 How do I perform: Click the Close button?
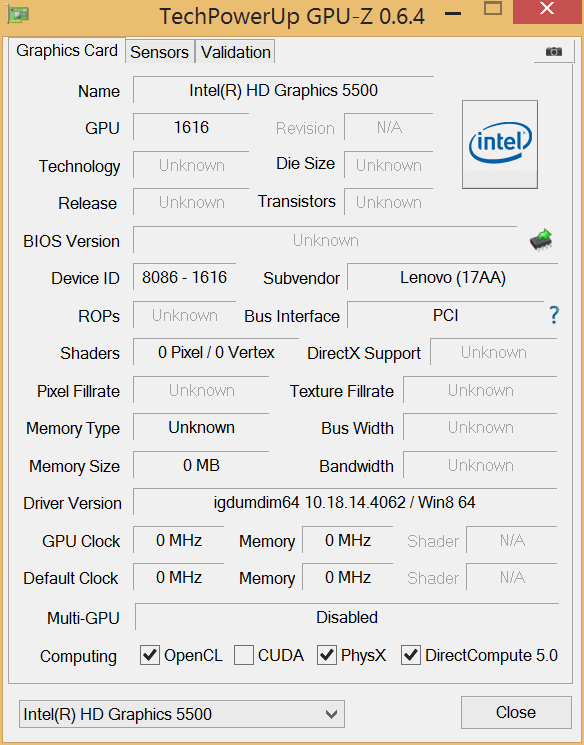516,712
